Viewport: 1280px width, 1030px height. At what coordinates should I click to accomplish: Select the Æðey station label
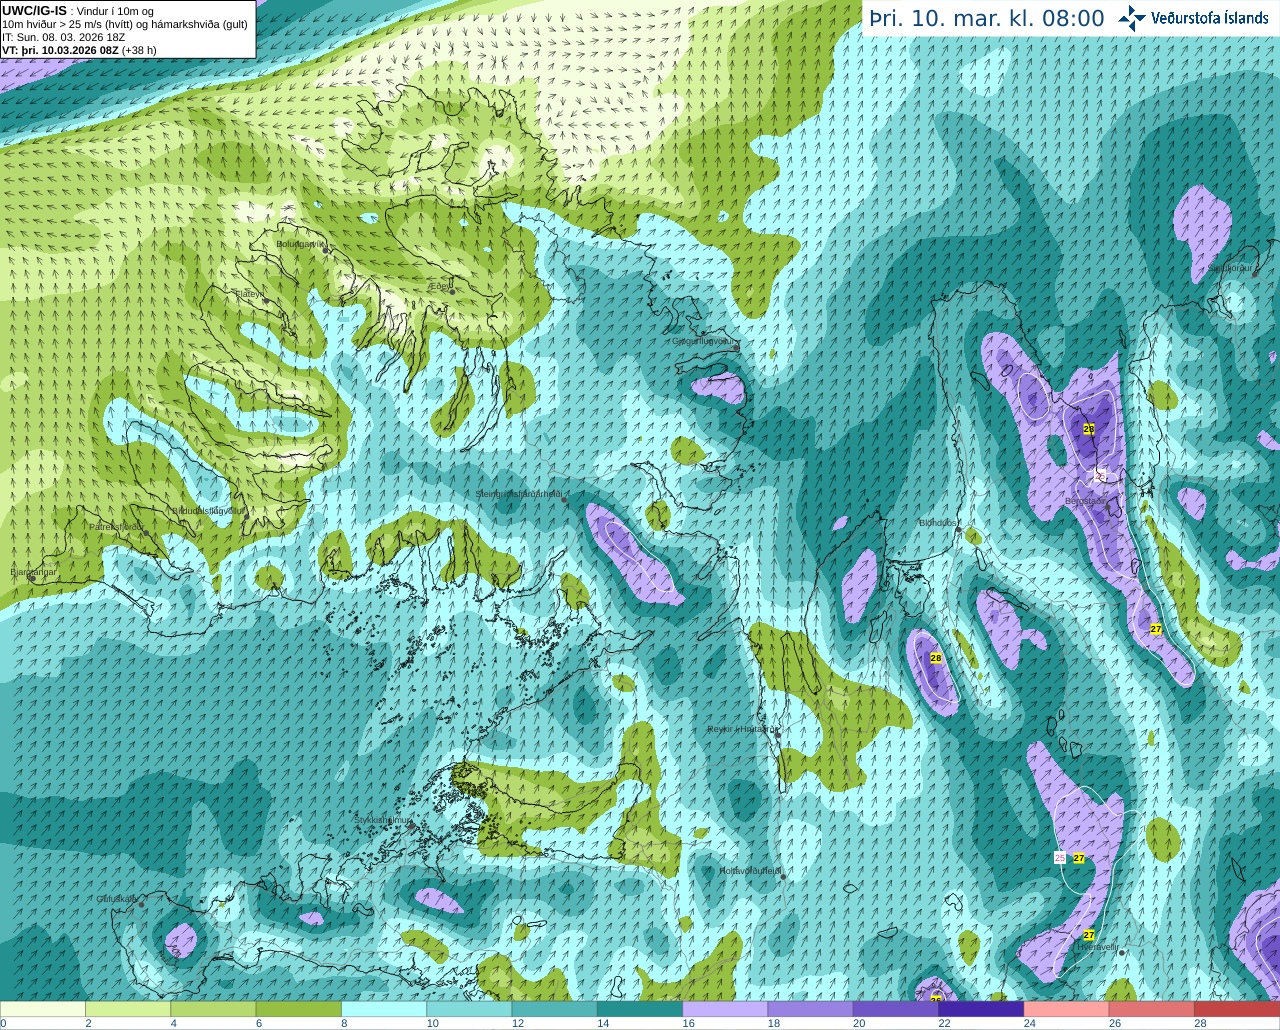(x=440, y=285)
